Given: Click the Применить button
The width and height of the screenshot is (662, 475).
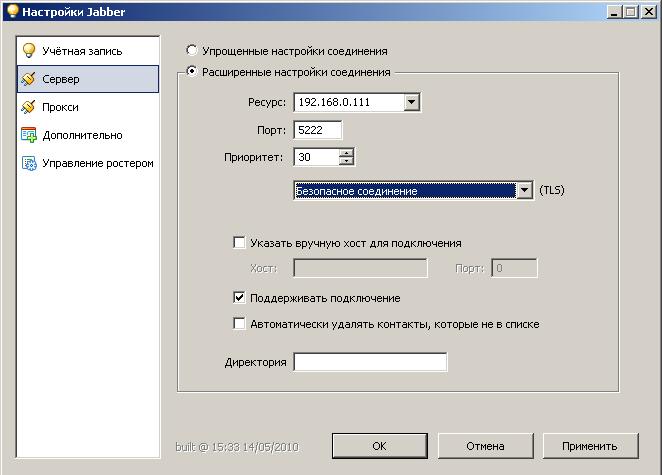Looking at the screenshot, I should [590, 446].
